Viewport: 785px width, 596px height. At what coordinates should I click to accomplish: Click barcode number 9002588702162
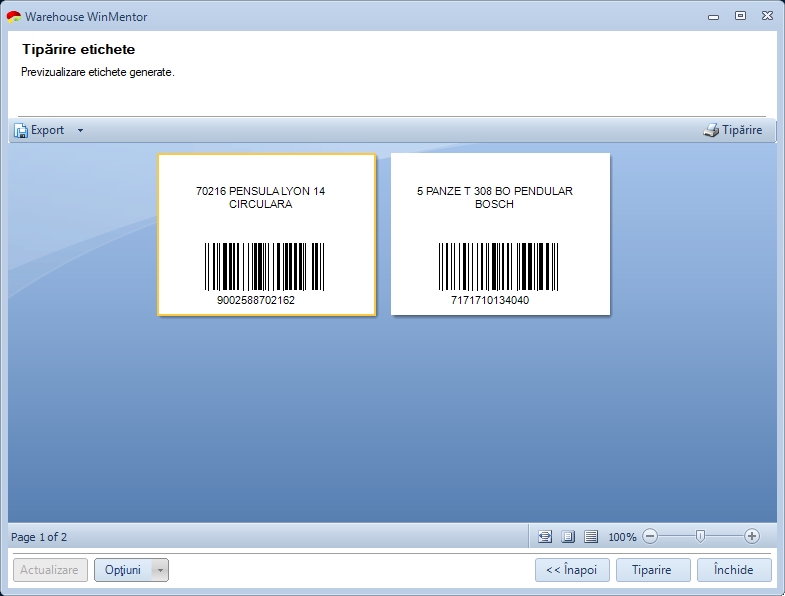pos(256,300)
